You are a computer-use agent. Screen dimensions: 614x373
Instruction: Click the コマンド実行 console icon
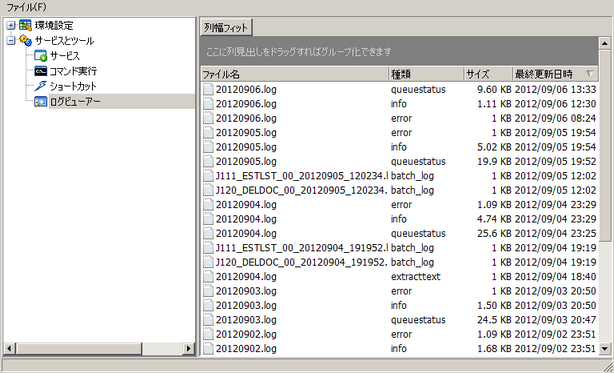coord(40,71)
